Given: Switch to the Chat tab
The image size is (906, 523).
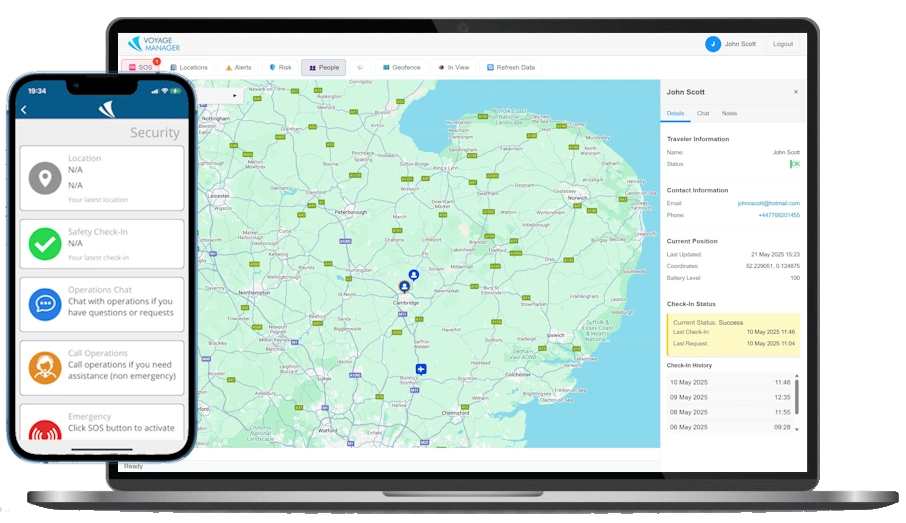Looking at the screenshot, I should 703,114.
